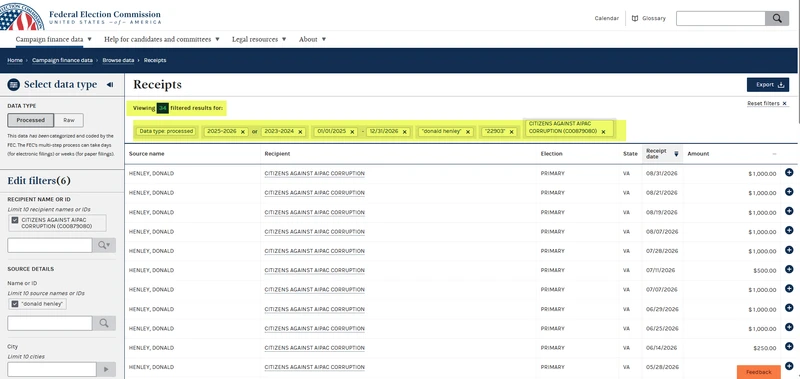Click the Data type: processed tag

[166, 132]
